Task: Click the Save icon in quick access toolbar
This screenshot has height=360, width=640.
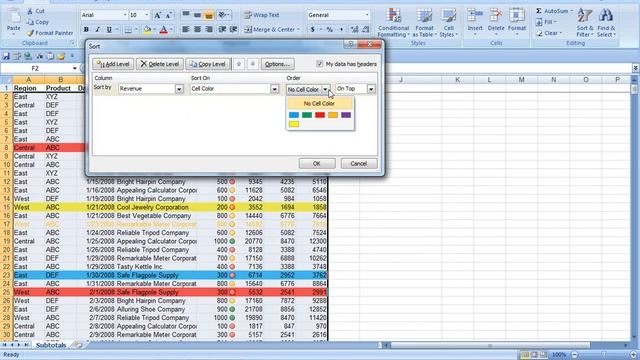Action: click(6, 56)
